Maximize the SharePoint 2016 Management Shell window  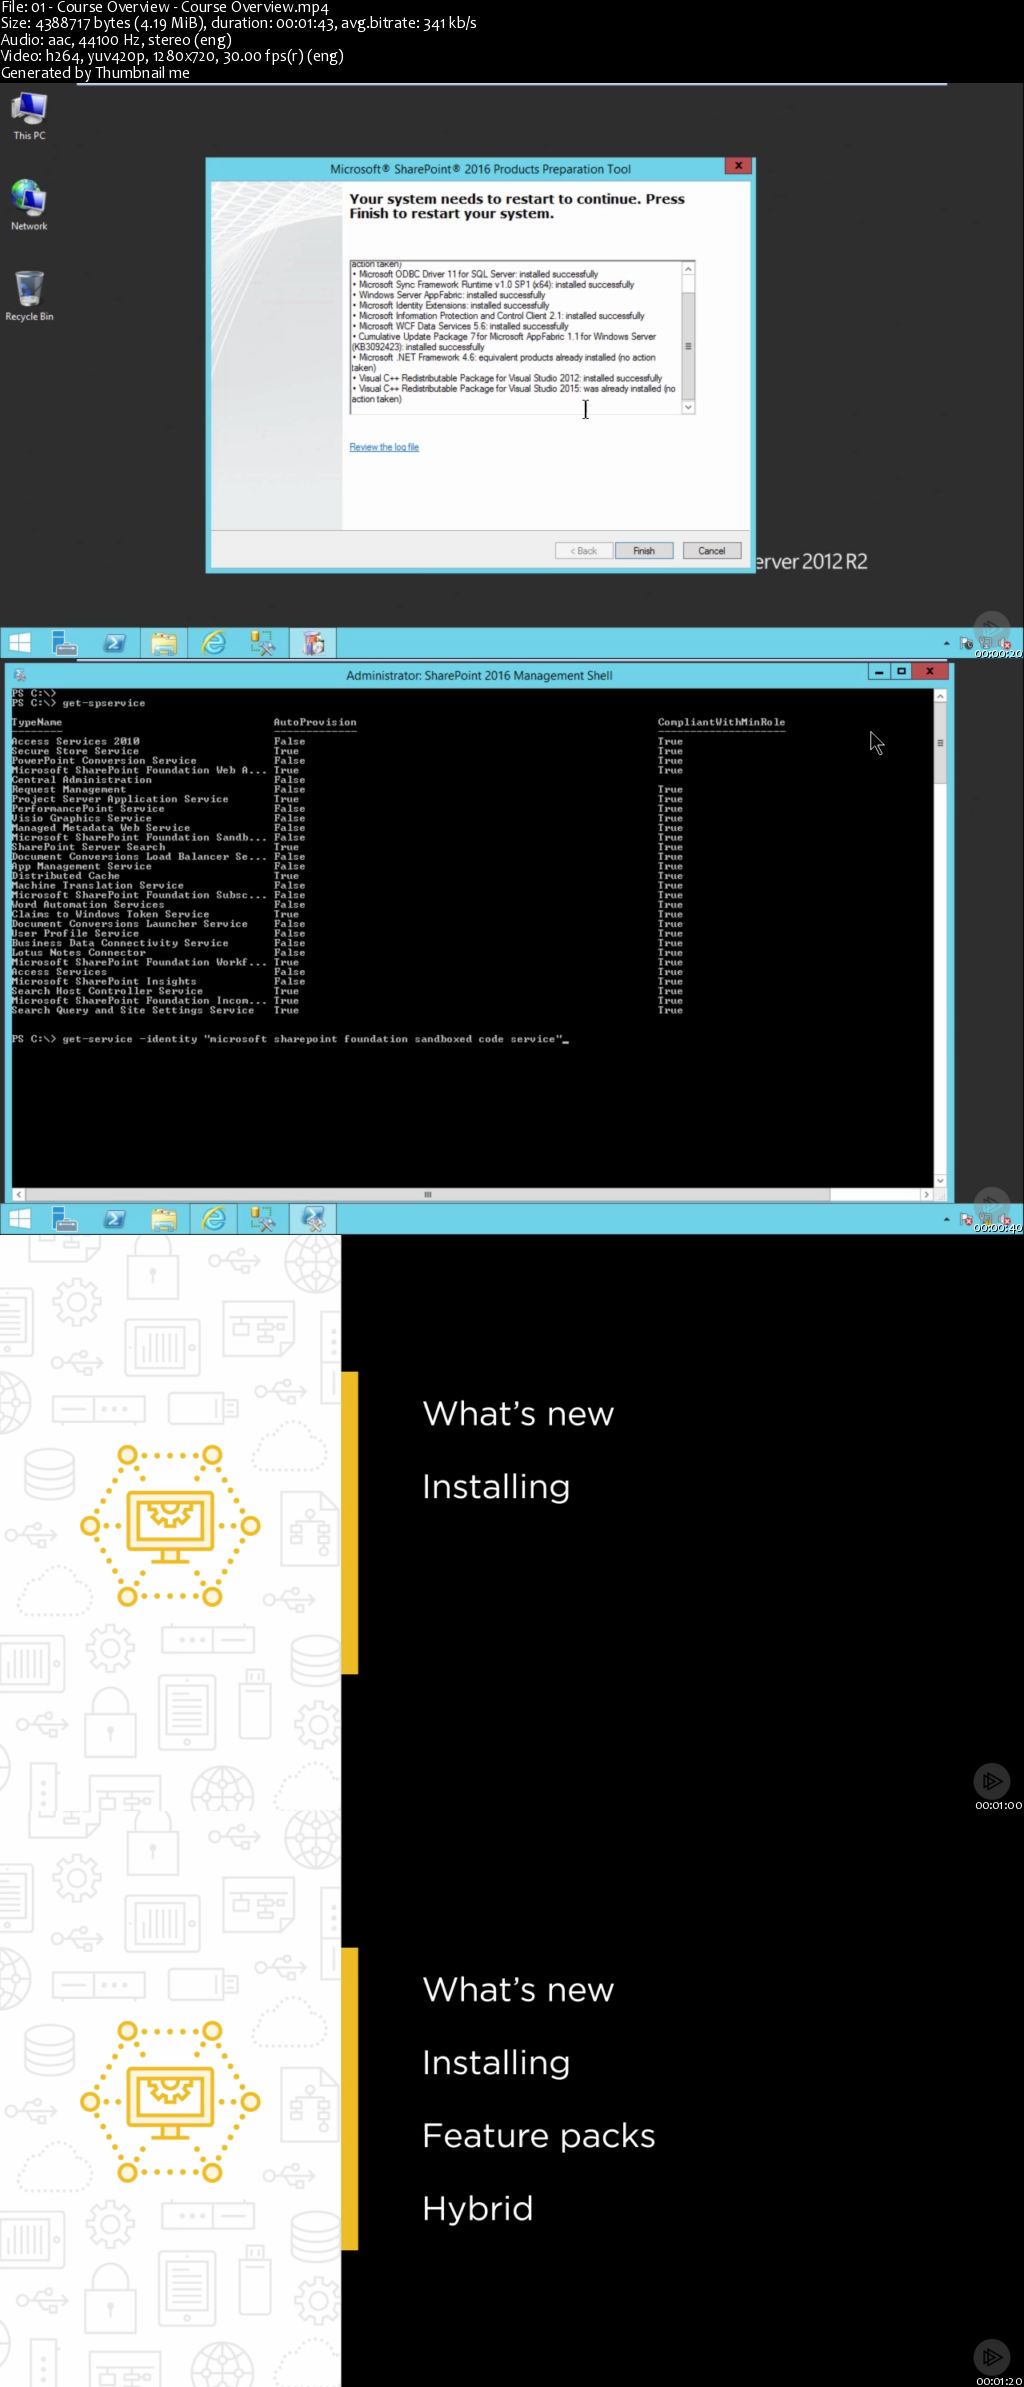[901, 672]
